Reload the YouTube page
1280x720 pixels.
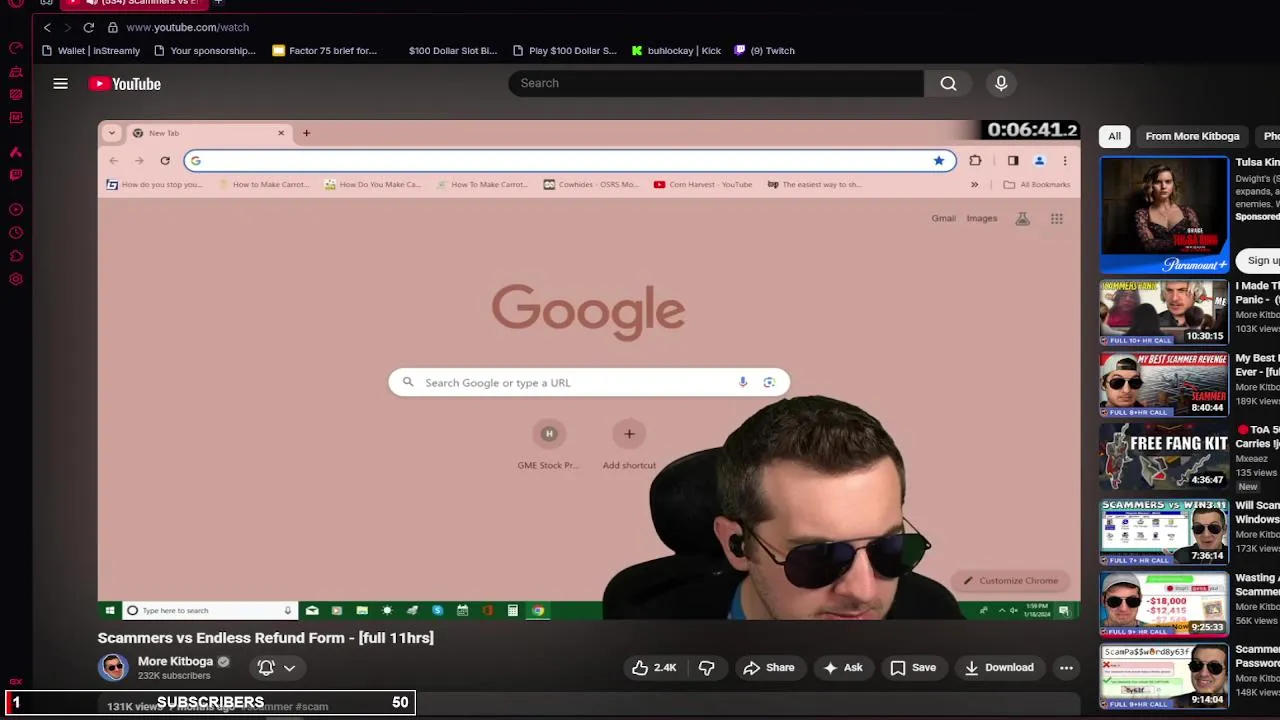pos(89,27)
